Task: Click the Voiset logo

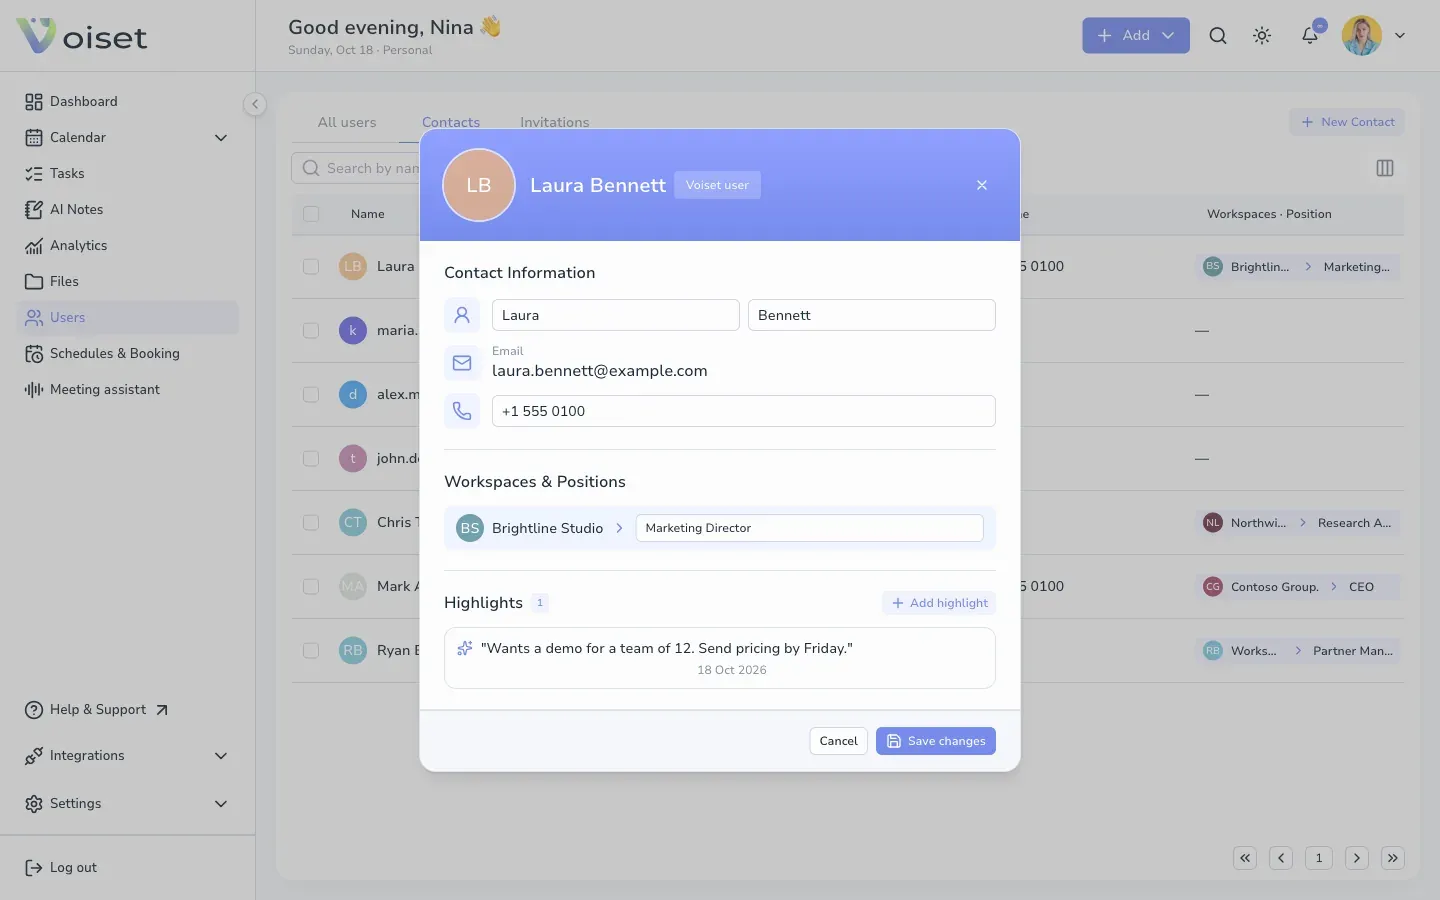Action: [82, 36]
